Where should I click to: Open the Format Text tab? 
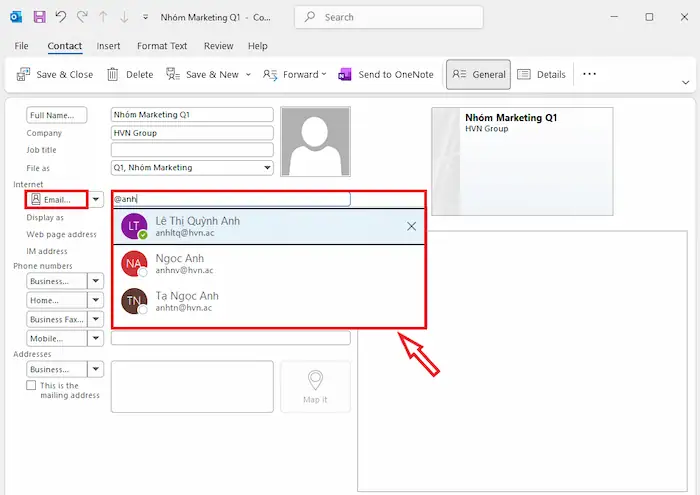pyautogui.click(x=162, y=46)
